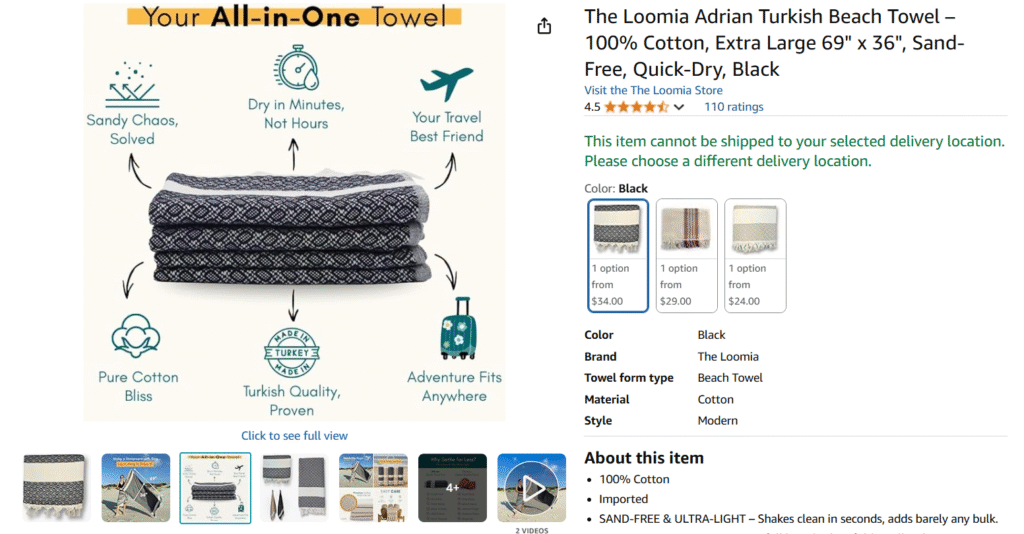
Task: Select the Black color swatch option
Action: pos(618,255)
